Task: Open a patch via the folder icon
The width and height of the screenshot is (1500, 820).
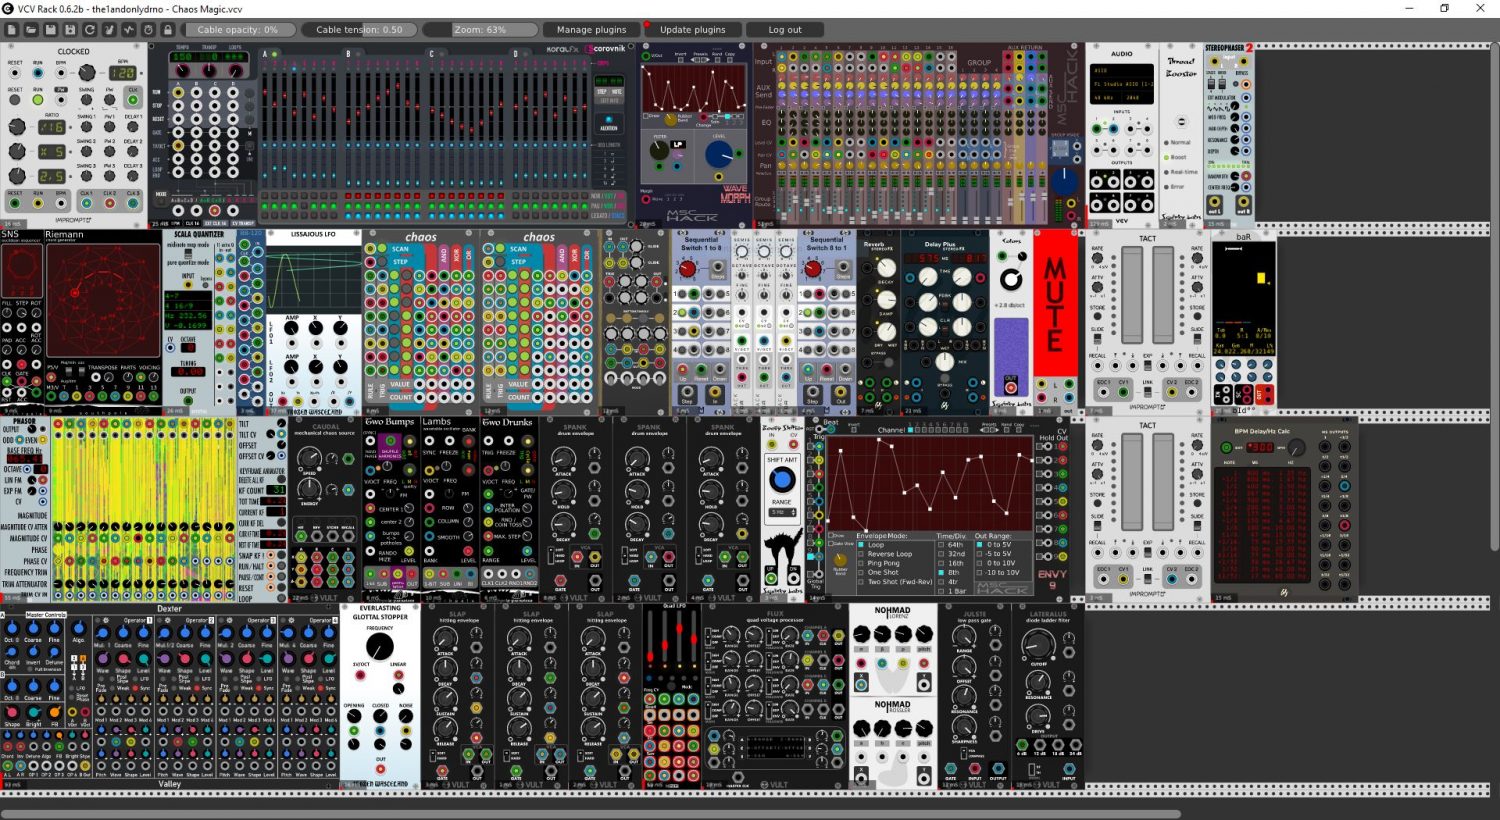Action: point(32,30)
